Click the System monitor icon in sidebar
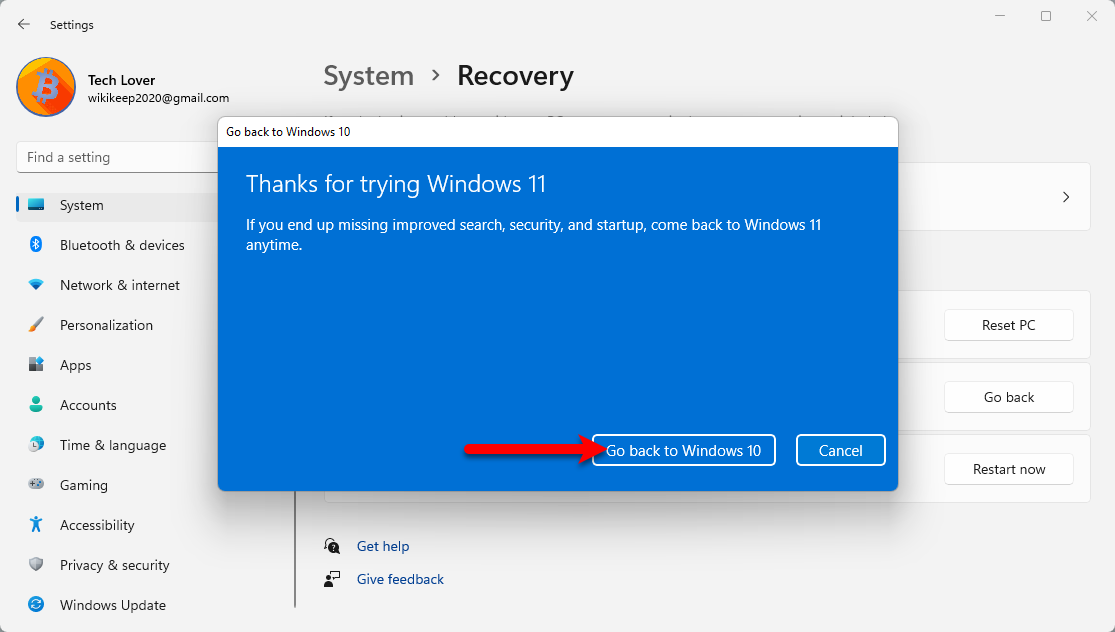Screen dimensions: 1115x632 coord(36,205)
